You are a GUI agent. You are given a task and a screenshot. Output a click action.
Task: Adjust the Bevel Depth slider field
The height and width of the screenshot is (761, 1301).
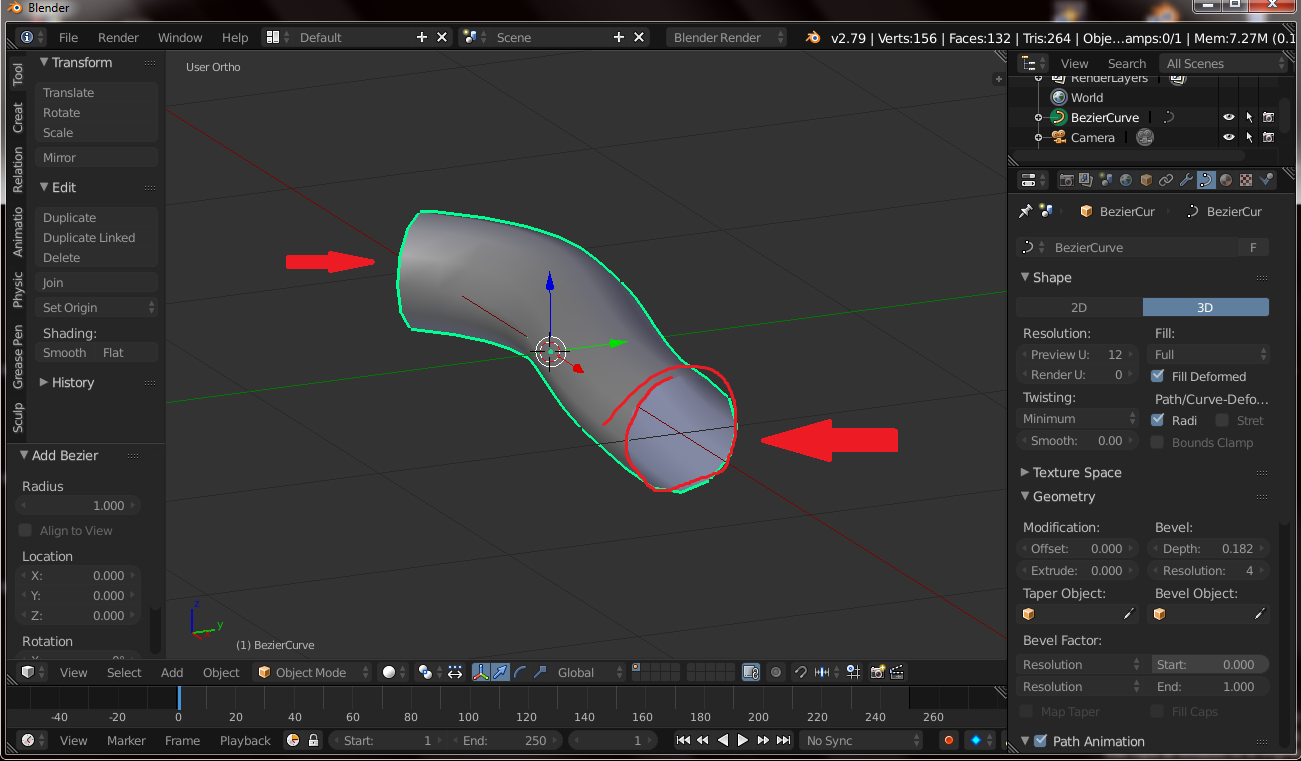click(1208, 548)
